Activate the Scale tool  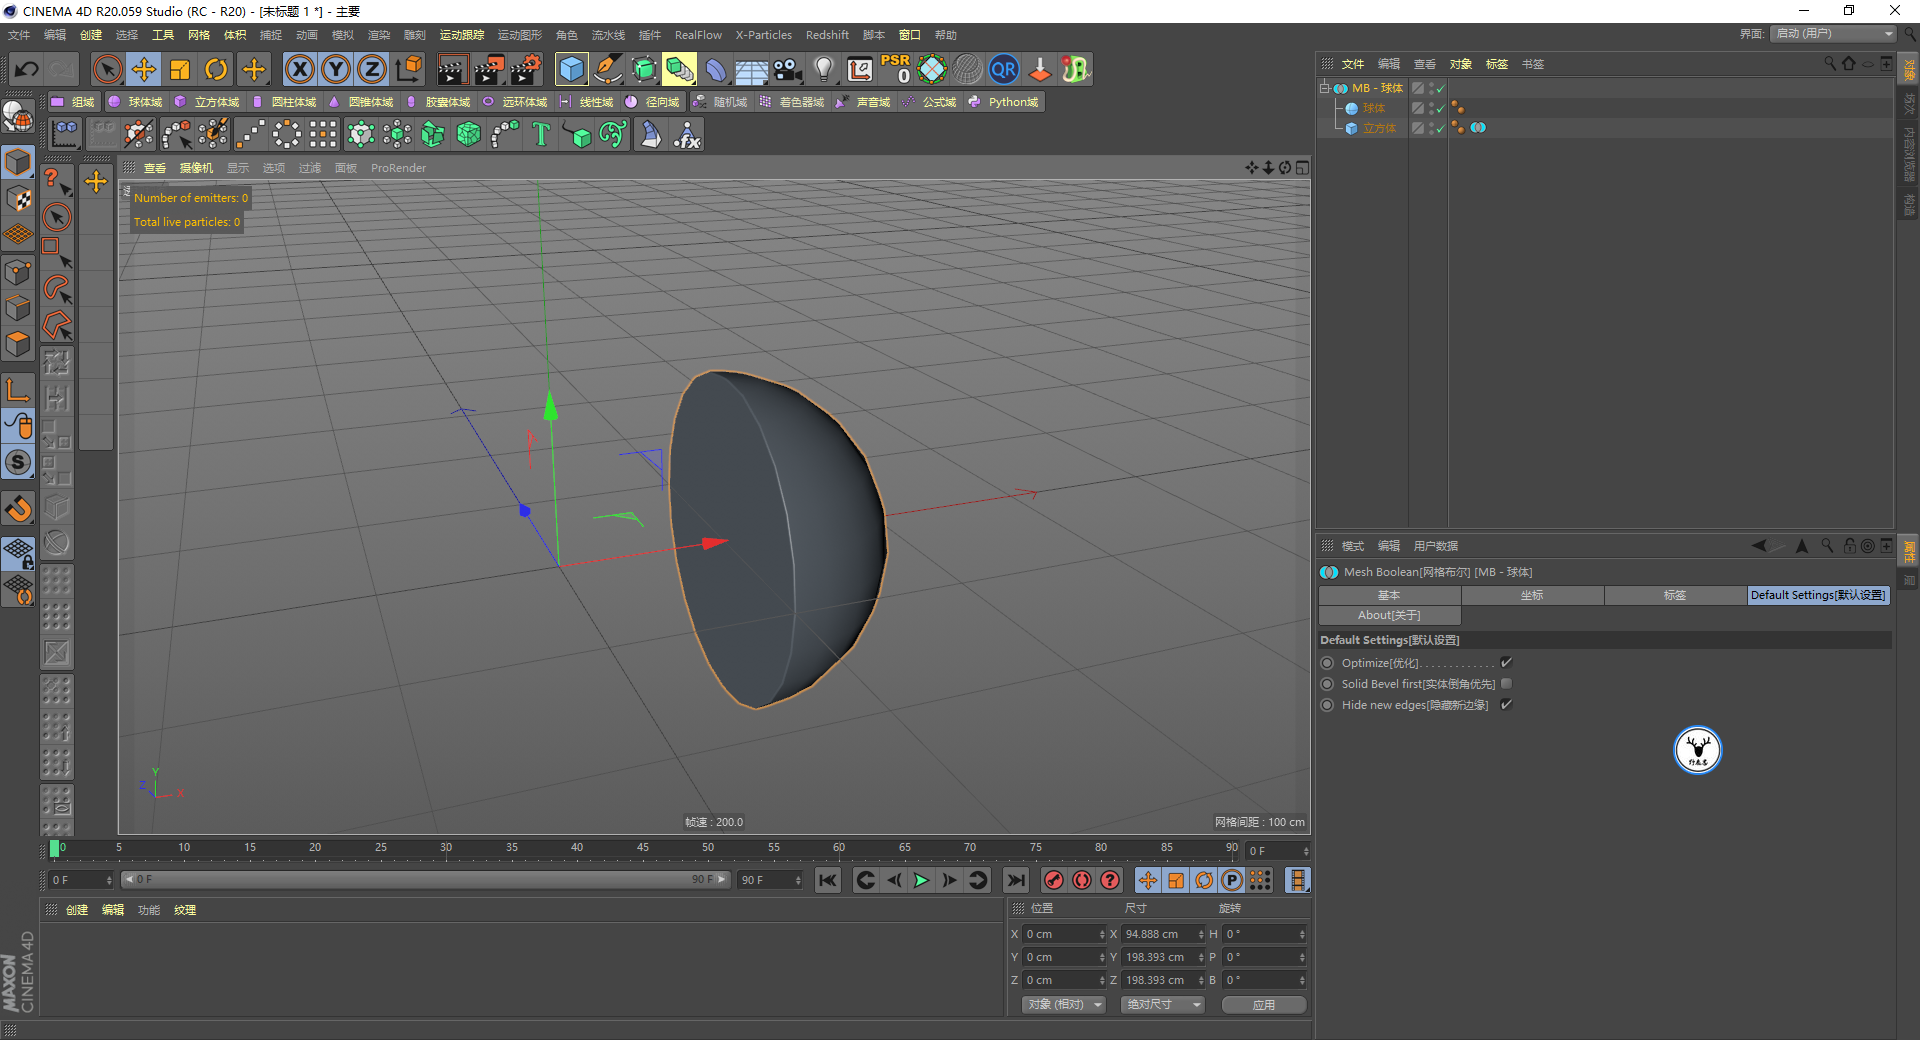(180, 69)
